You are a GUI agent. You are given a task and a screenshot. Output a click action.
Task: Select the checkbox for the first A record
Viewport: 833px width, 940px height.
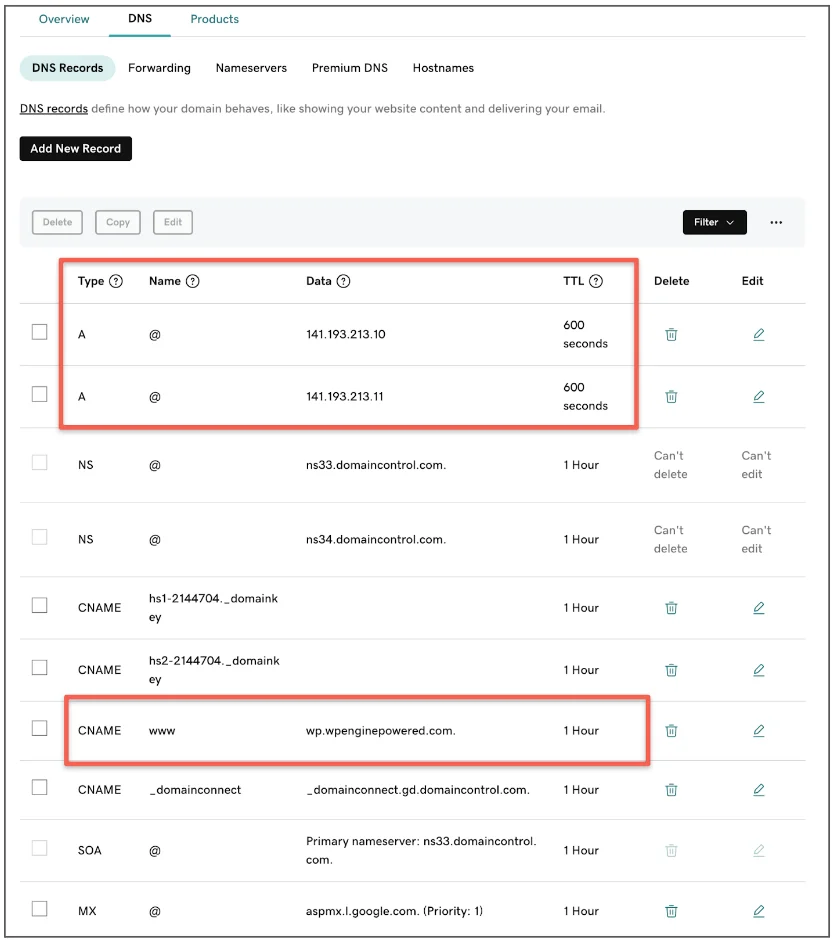(39, 331)
